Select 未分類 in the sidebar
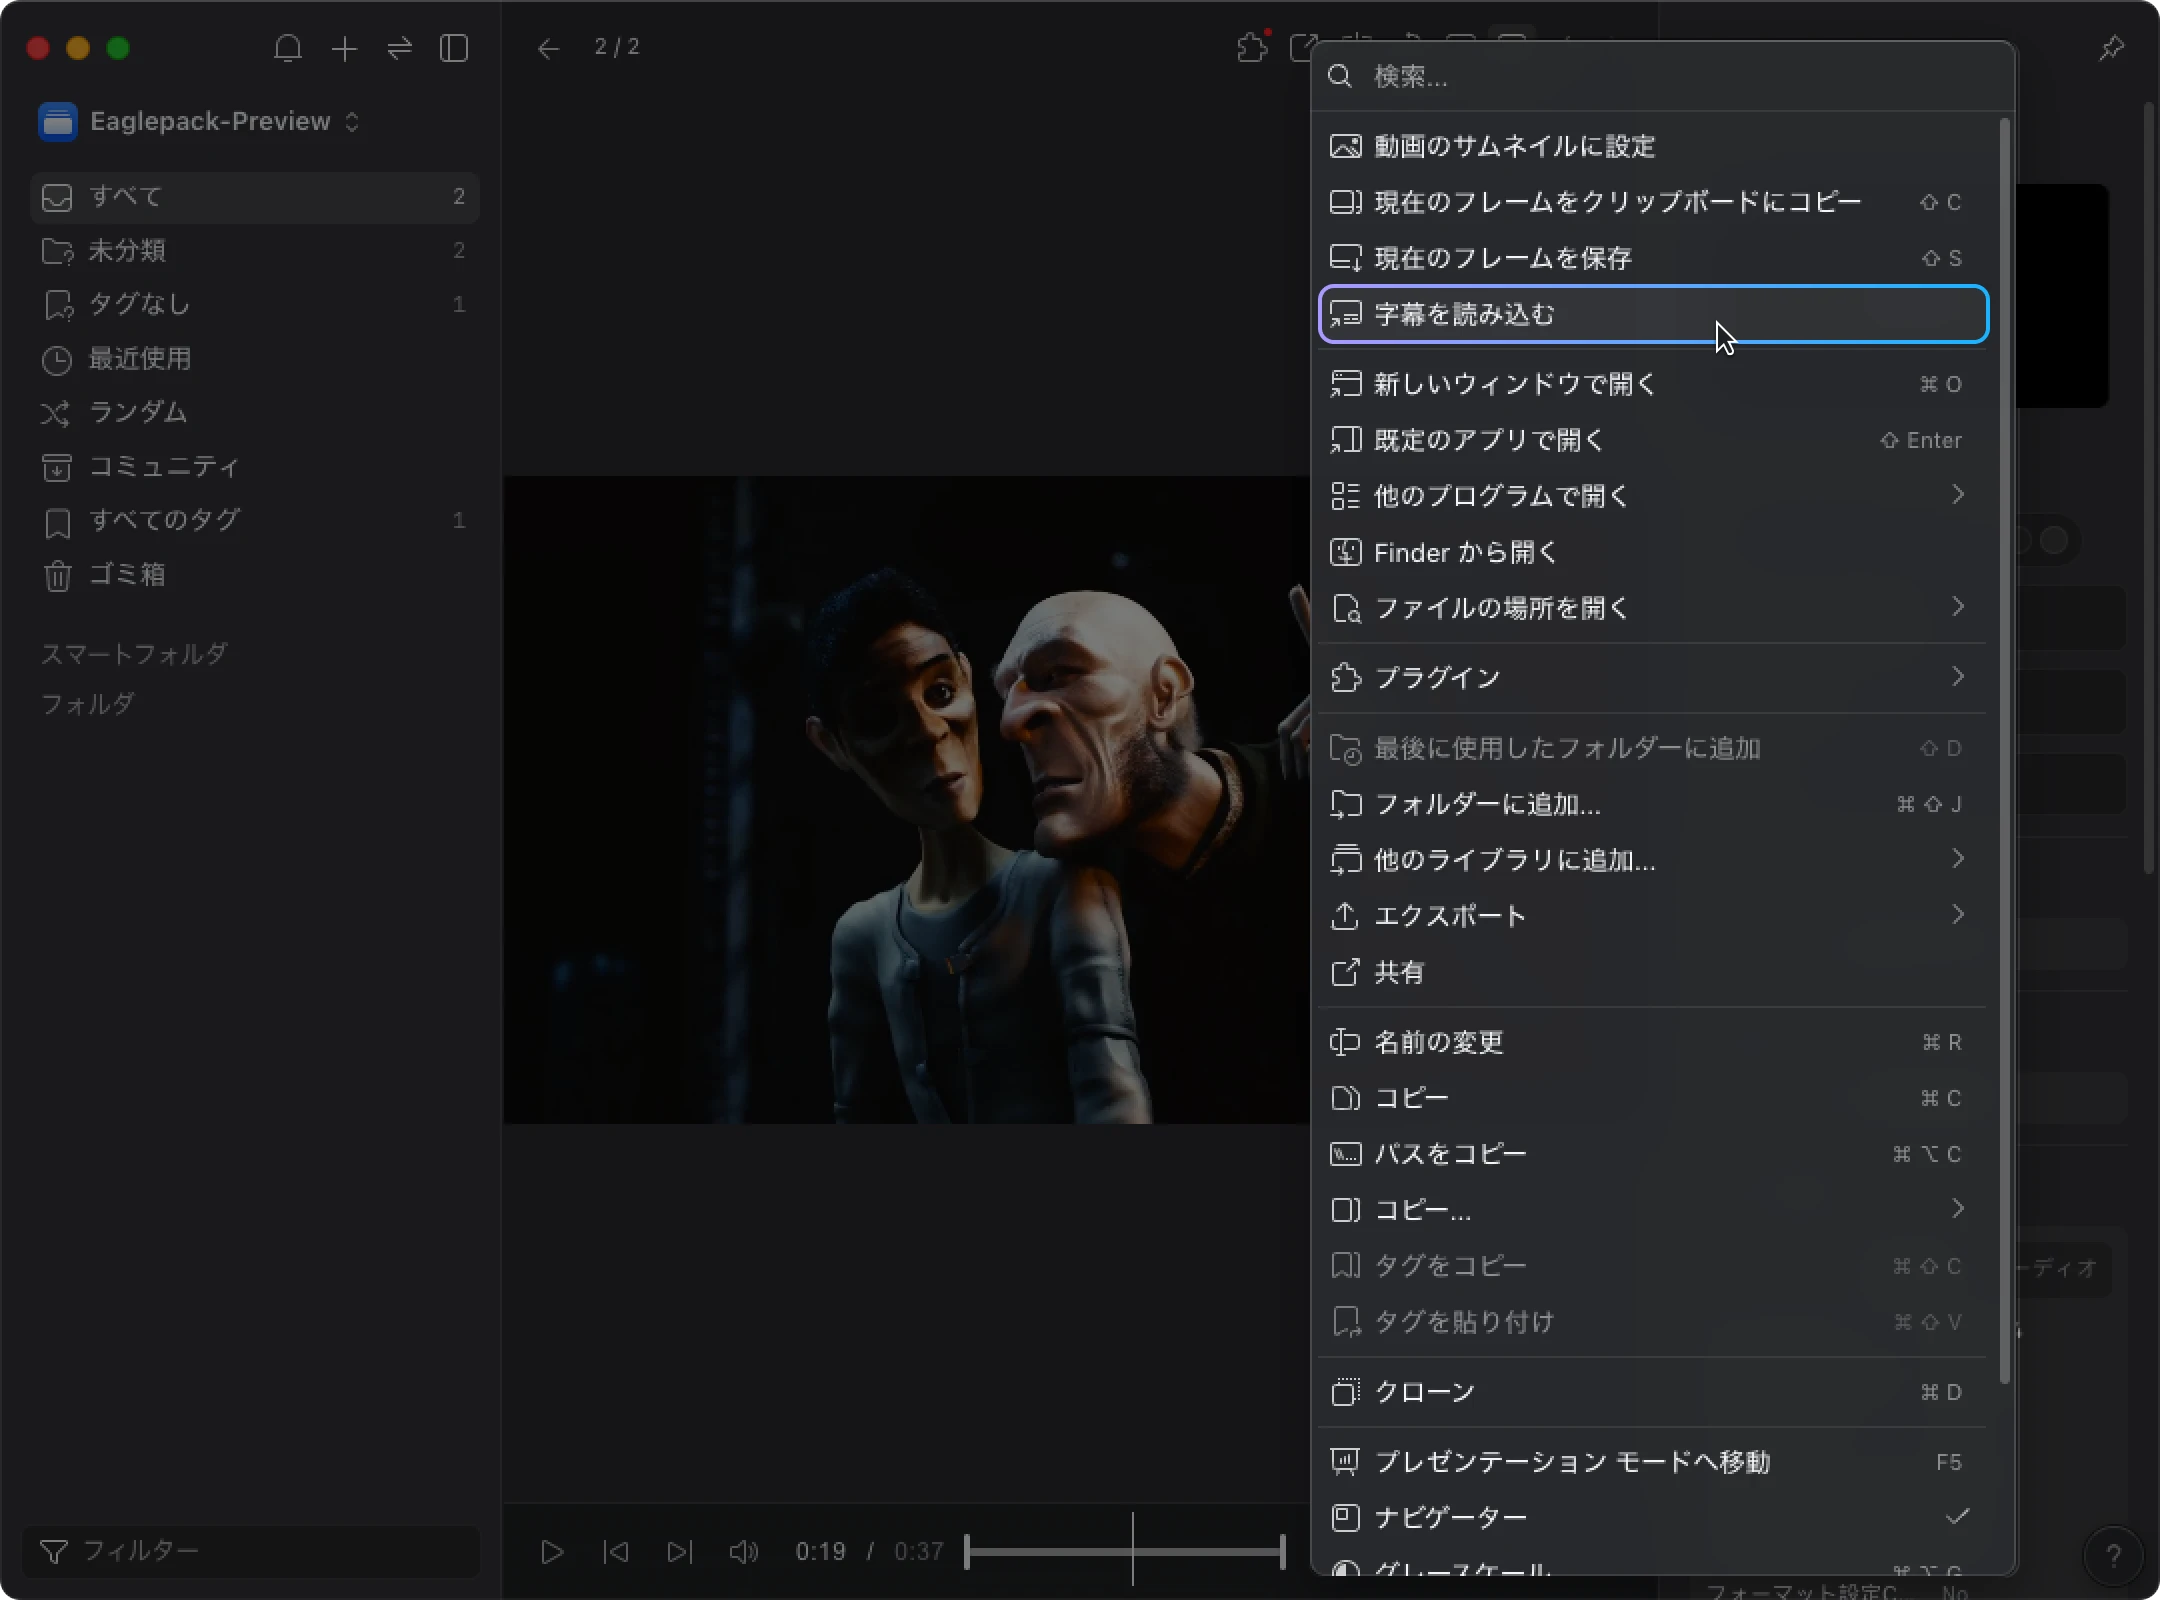 click(255, 251)
